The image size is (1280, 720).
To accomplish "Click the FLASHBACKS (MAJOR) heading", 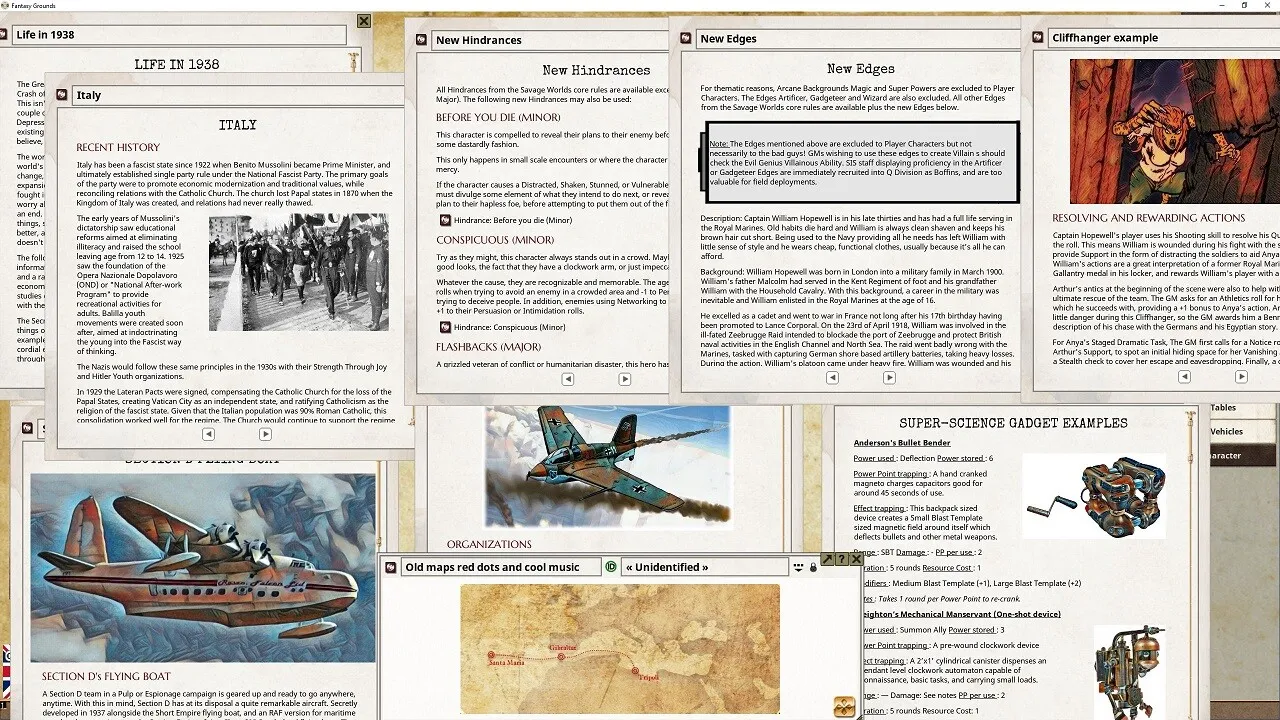I will click(489, 347).
